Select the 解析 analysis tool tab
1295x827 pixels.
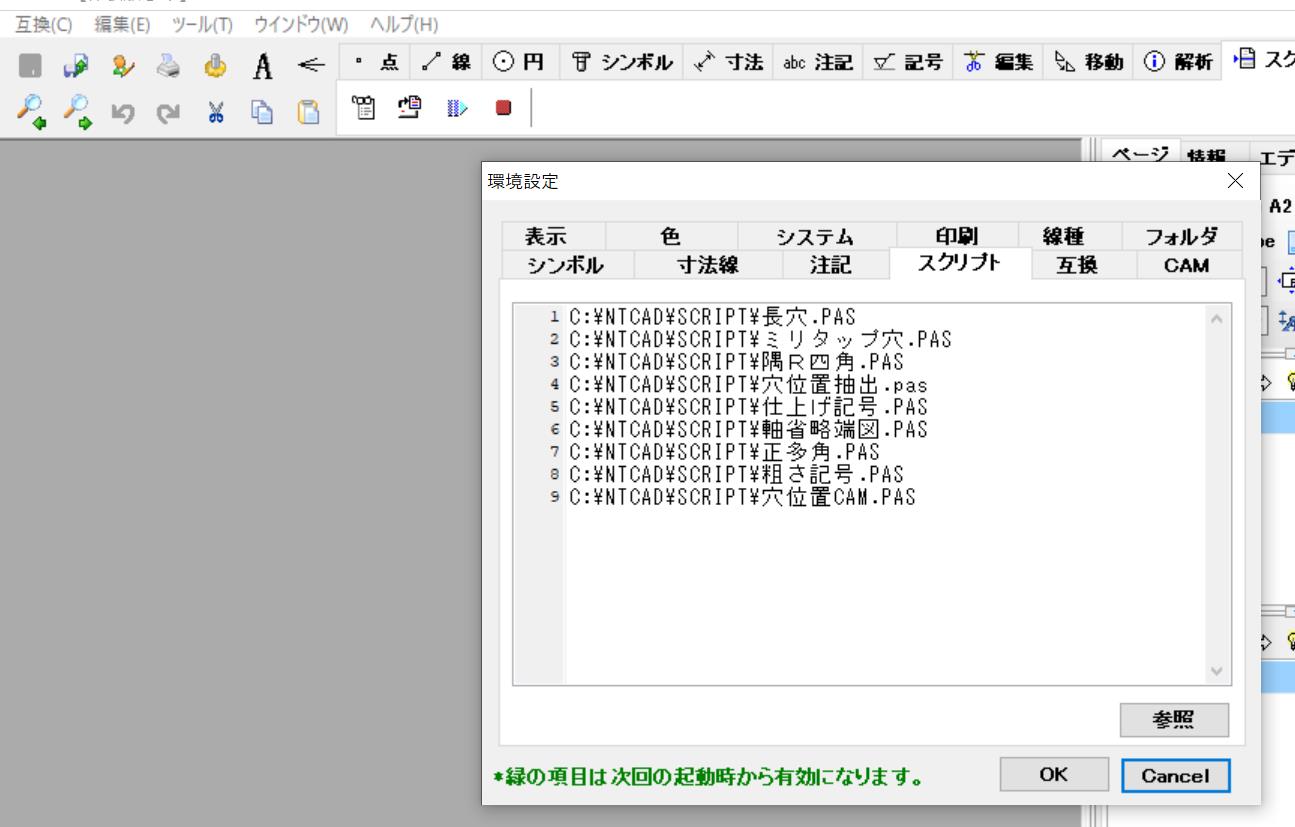click(1179, 63)
